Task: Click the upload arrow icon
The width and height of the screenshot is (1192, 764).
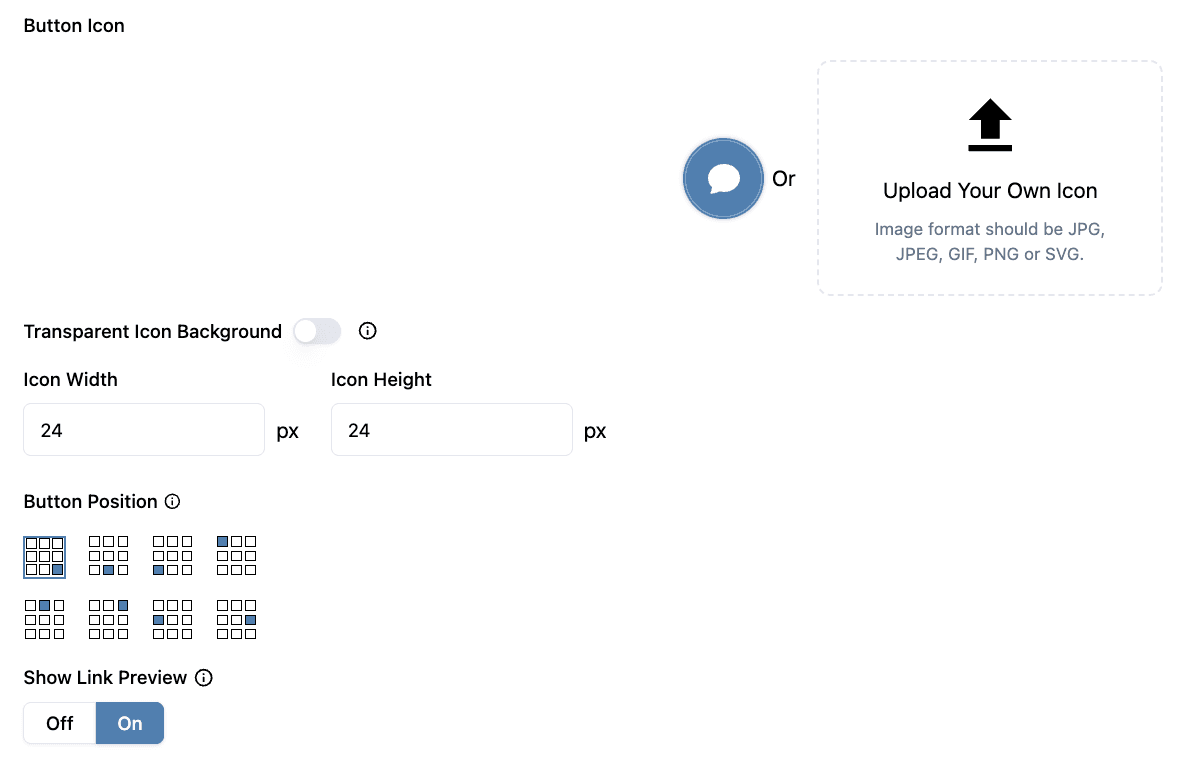Action: pos(990,125)
